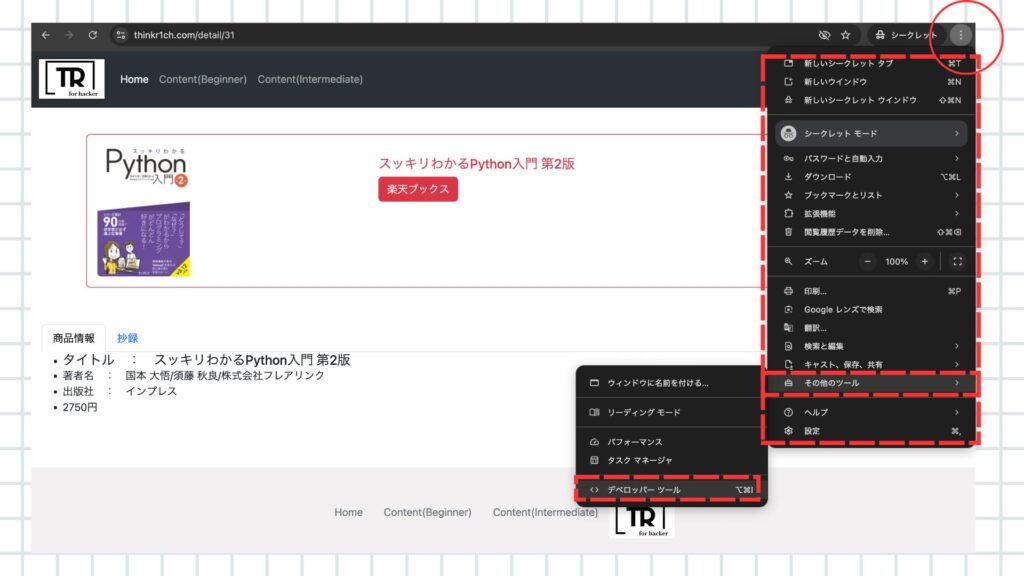The height and width of the screenshot is (576, 1024).
Task: Click the 翻訳 translate icon
Action: [x=788, y=328]
